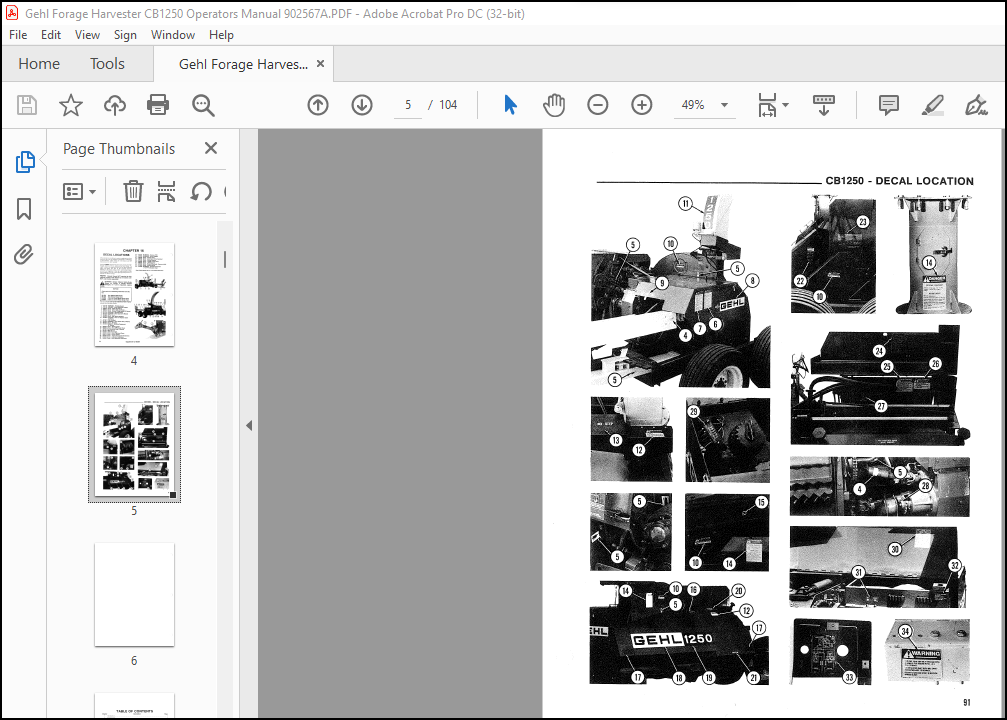The width and height of the screenshot is (1007, 720).
Task: Upload the file to cloud storage
Action: (x=115, y=105)
